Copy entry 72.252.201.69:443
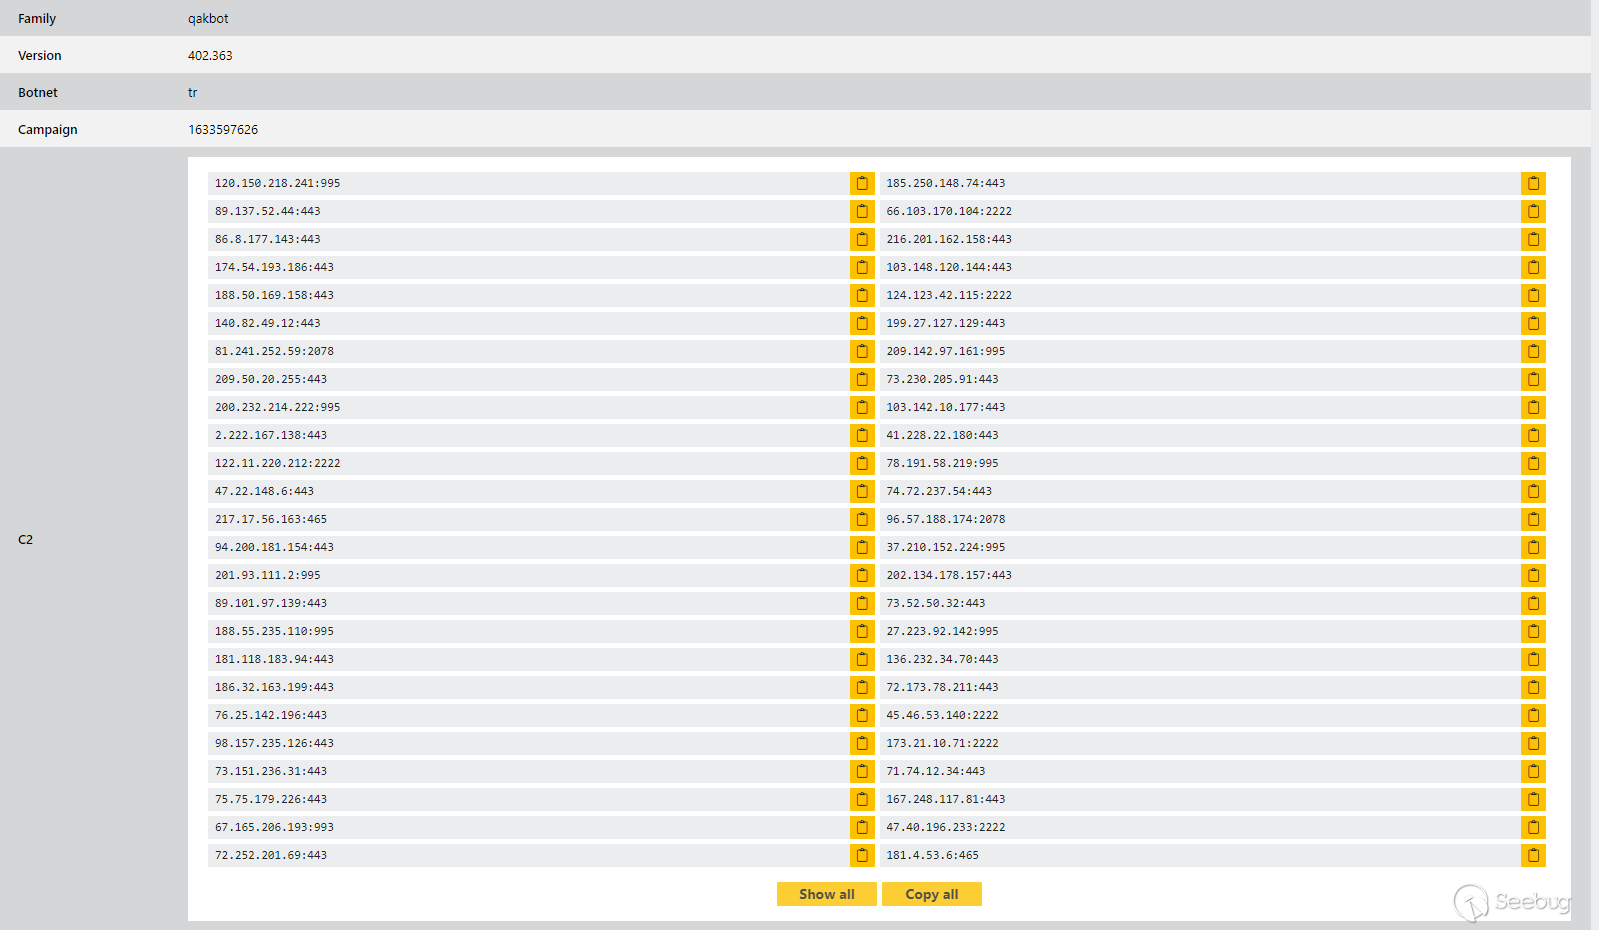This screenshot has width=1599, height=930. click(x=862, y=855)
